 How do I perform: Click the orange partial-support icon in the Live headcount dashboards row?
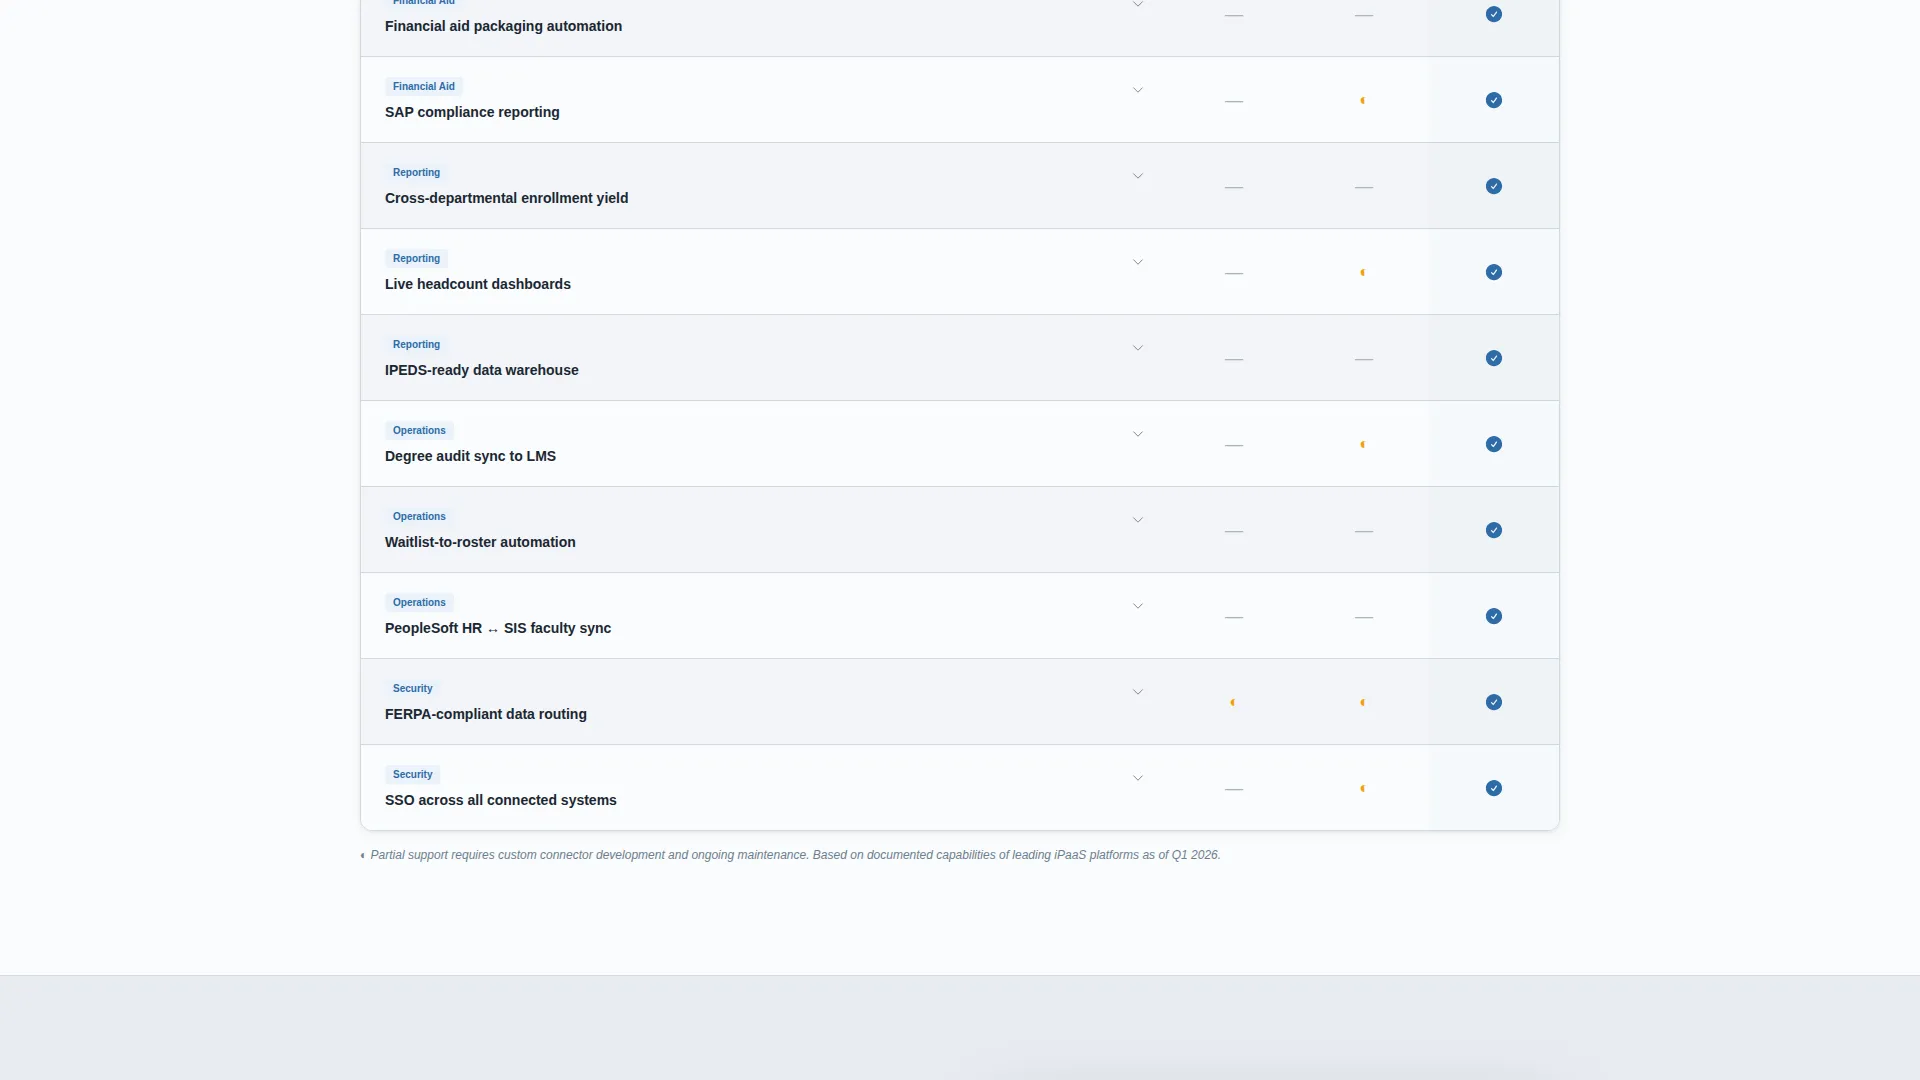pyautogui.click(x=1363, y=273)
